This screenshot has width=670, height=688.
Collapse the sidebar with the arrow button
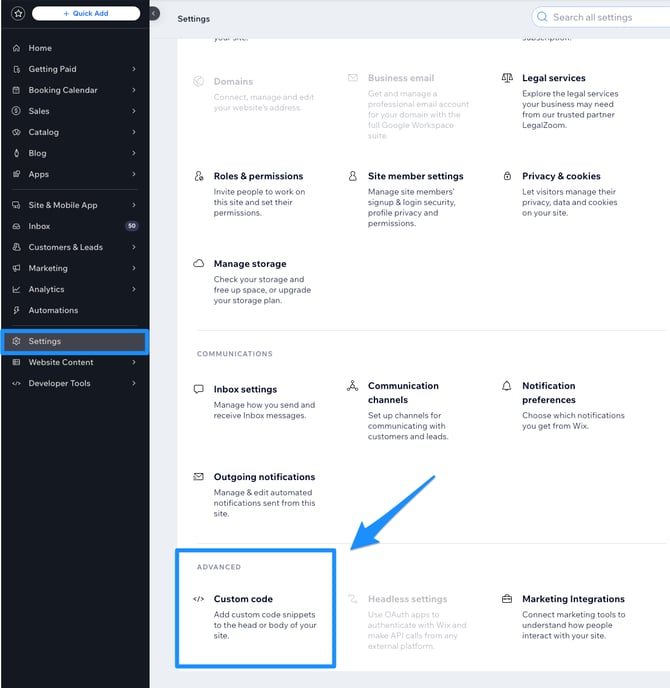click(154, 14)
